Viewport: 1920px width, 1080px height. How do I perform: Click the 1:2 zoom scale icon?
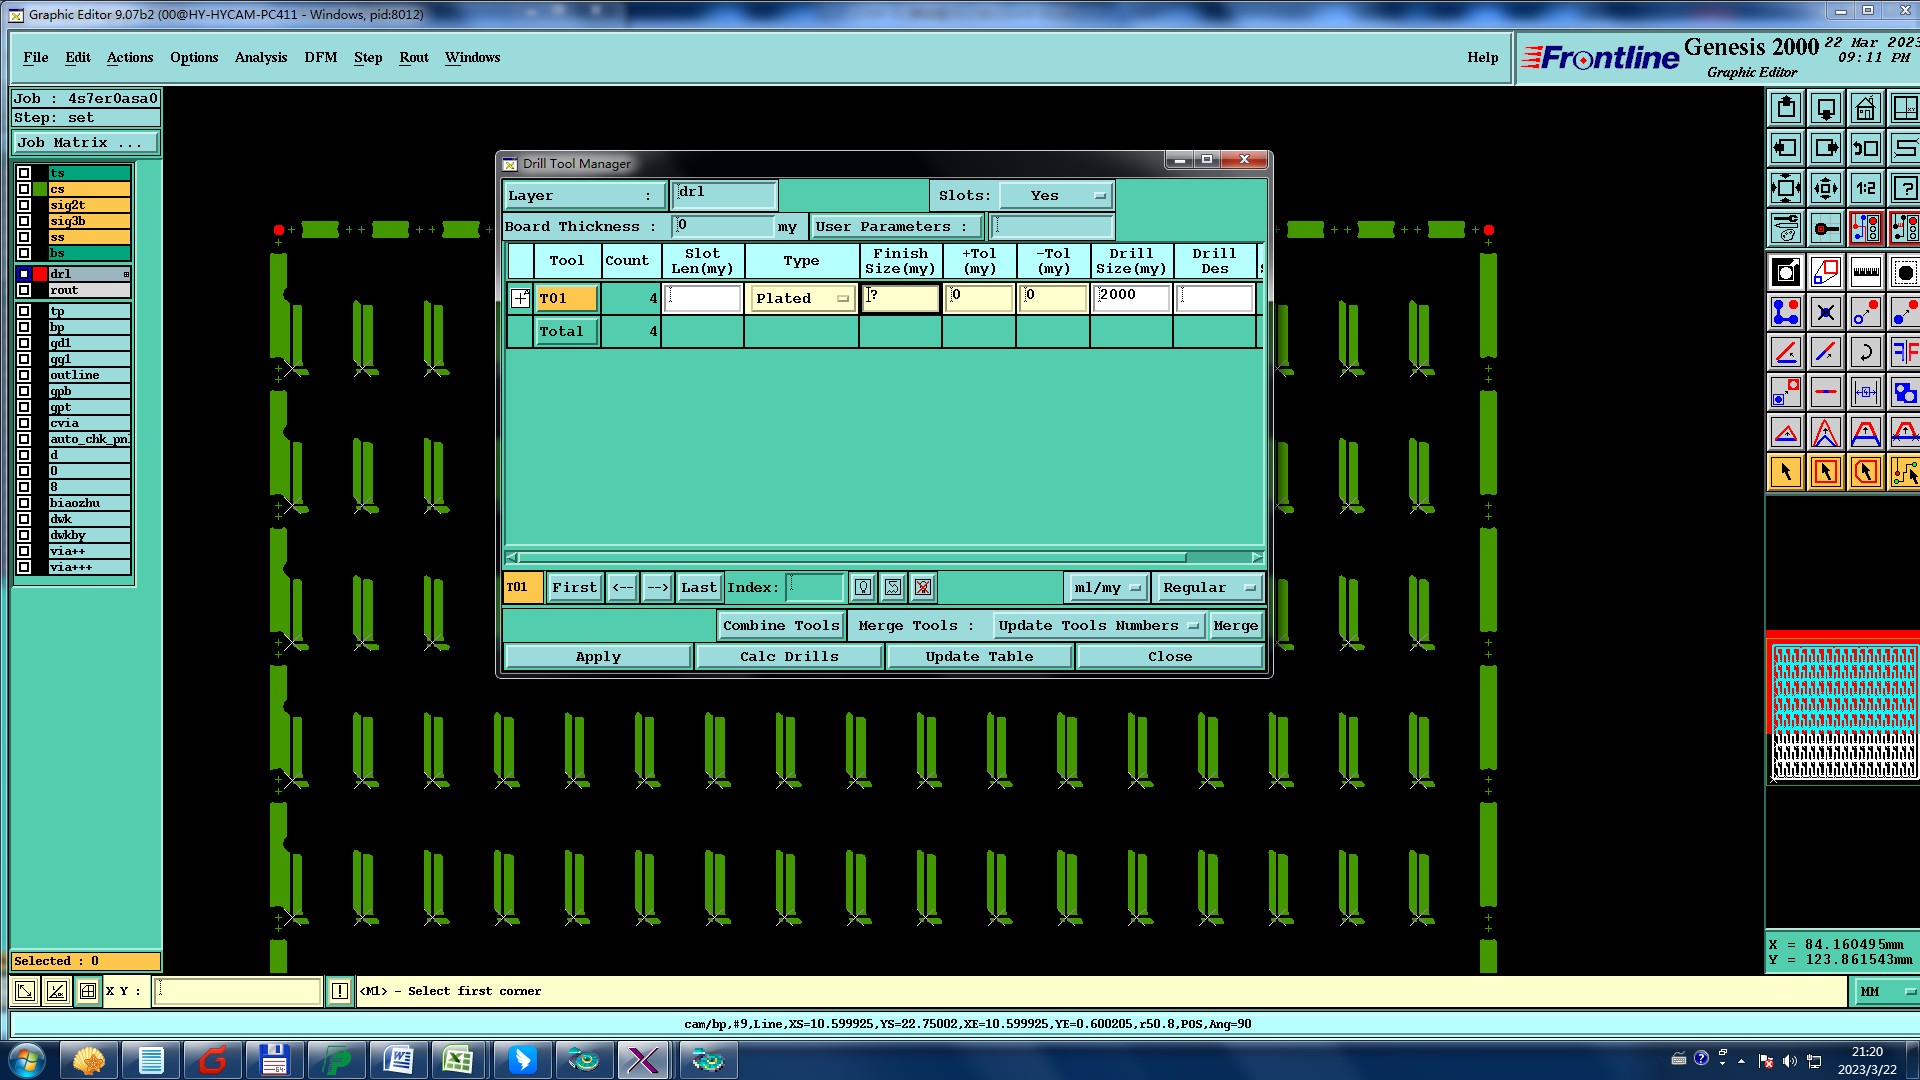1865,188
